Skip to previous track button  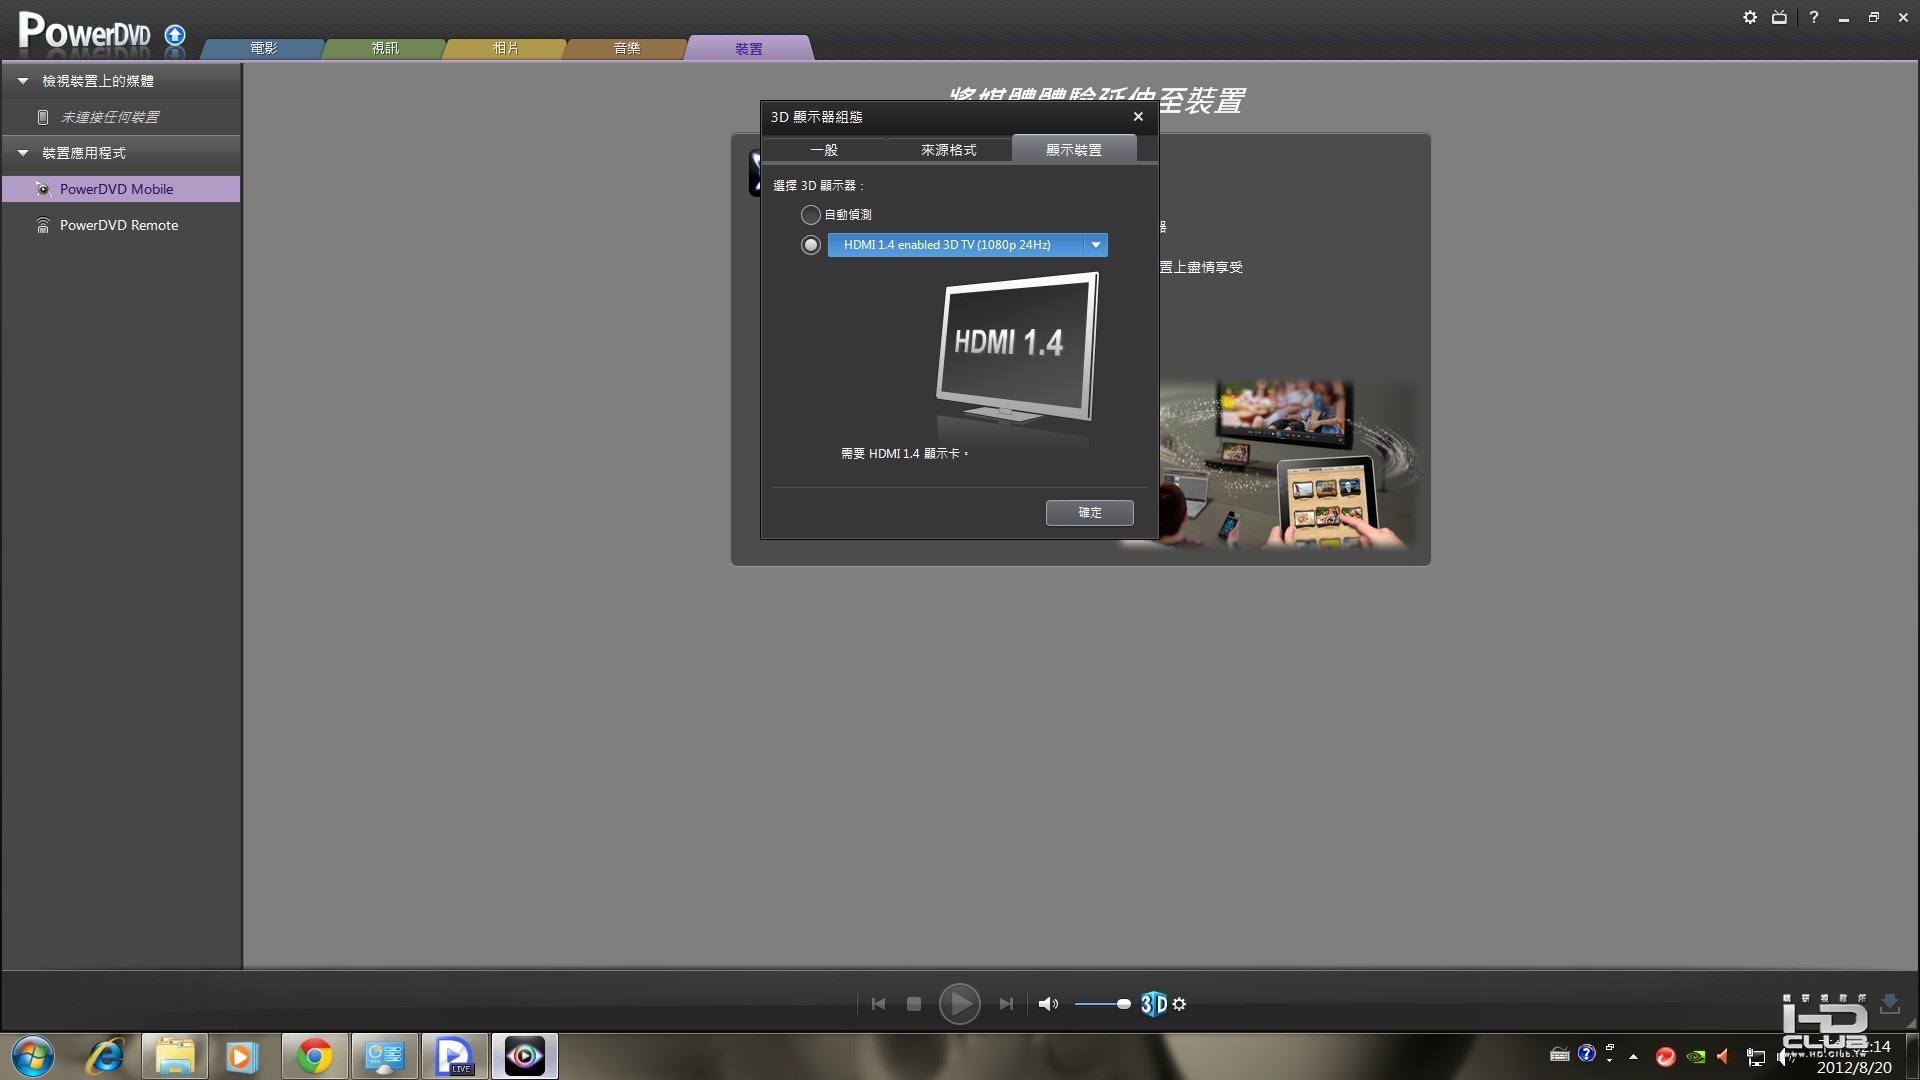[878, 1004]
